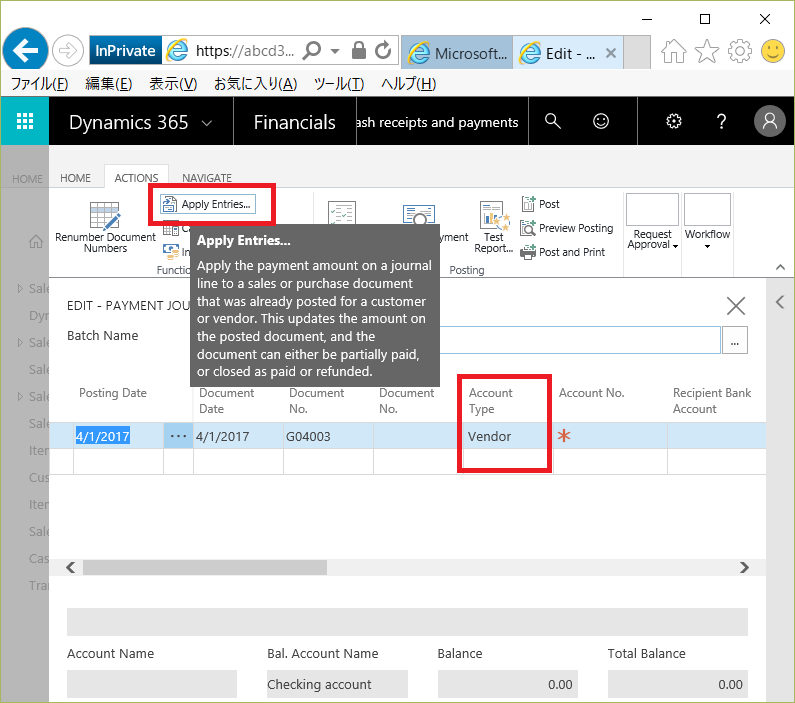Click the Post action
Viewport: 795px width, 703px height.
pos(540,204)
